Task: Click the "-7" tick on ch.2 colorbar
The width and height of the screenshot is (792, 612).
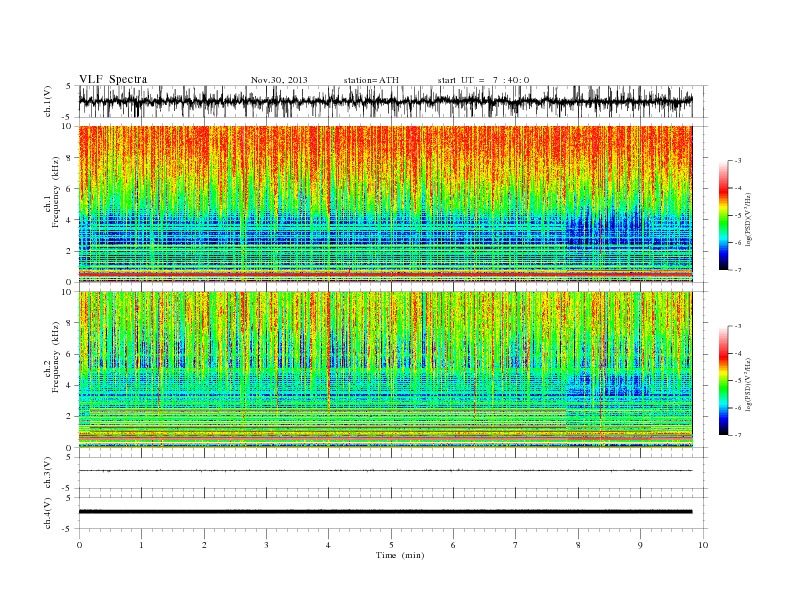Action: (738, 435)
